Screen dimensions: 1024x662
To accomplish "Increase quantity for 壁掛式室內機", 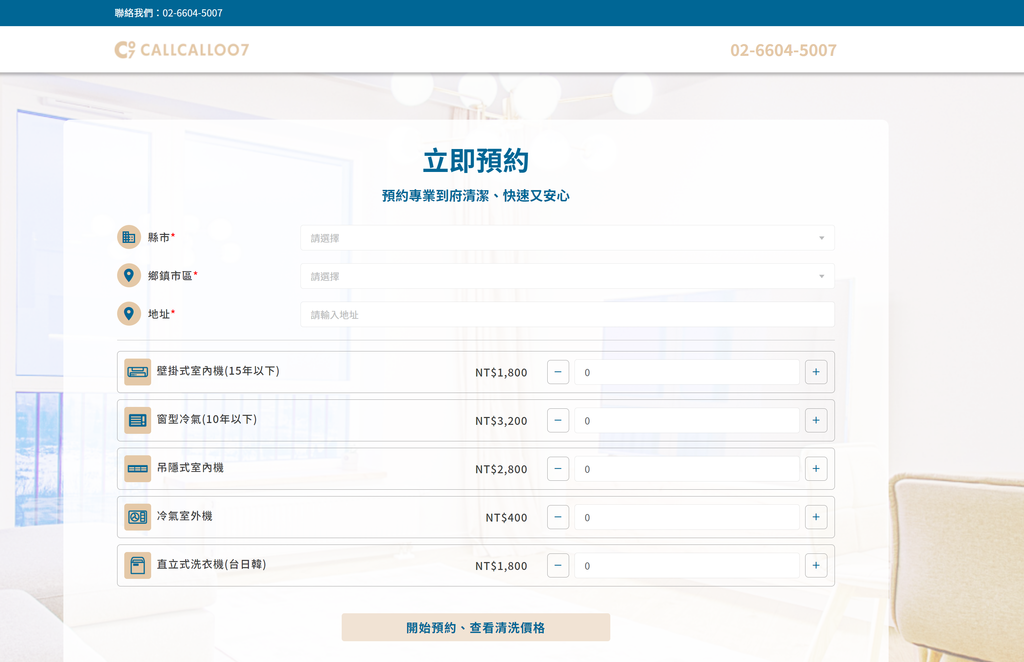I will pos(816,372).
